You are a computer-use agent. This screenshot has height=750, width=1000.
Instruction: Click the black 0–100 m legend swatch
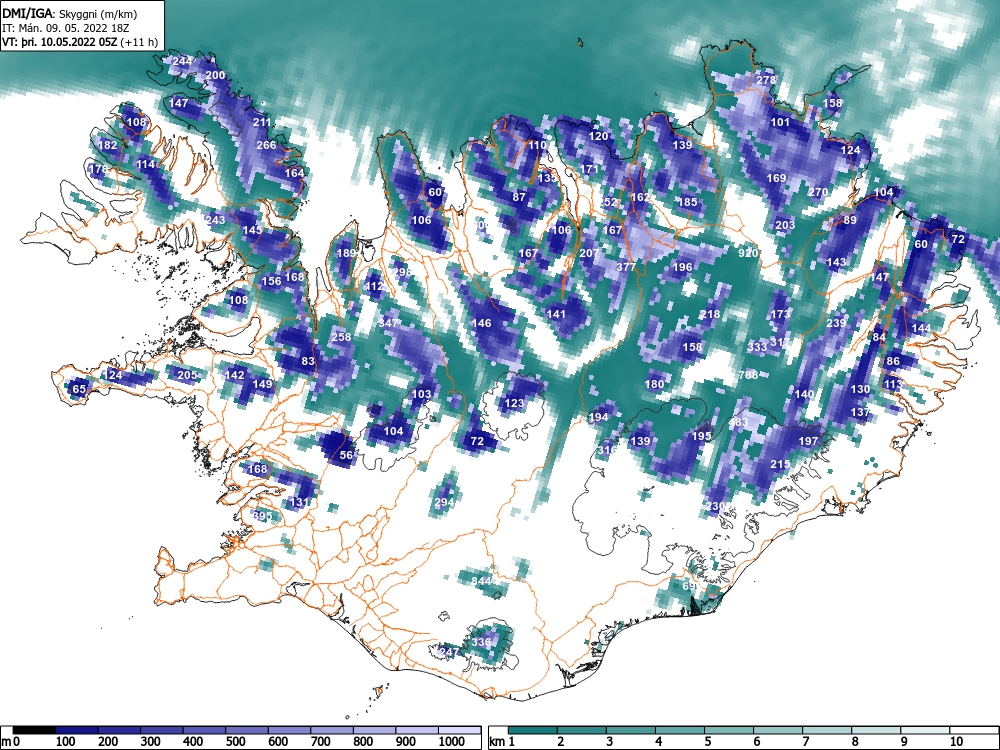[x=34, y=730]
